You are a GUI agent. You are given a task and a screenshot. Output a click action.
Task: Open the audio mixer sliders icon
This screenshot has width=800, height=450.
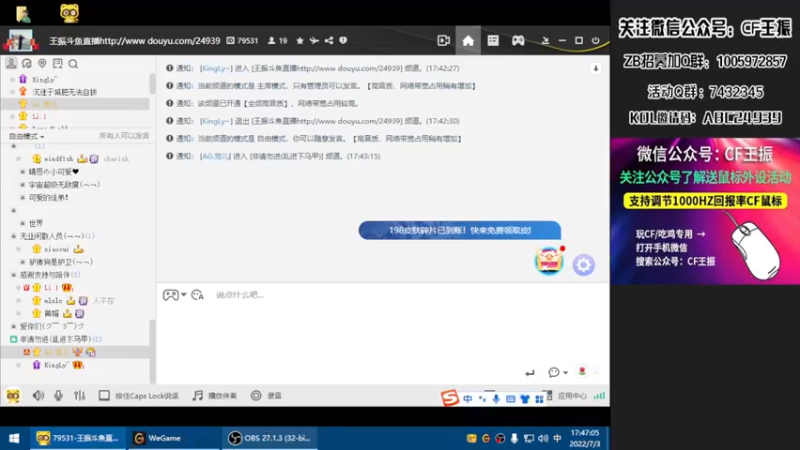click(80, 395)
